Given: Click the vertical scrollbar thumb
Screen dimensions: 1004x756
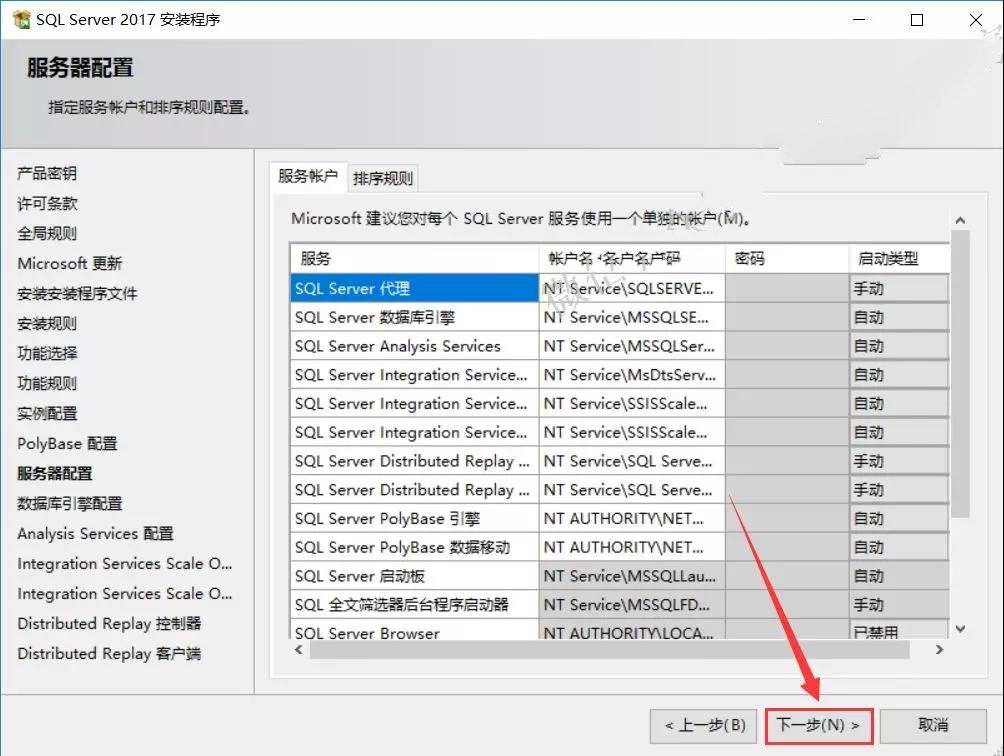Looking at the screenshot, I should (x=960, y=374).
